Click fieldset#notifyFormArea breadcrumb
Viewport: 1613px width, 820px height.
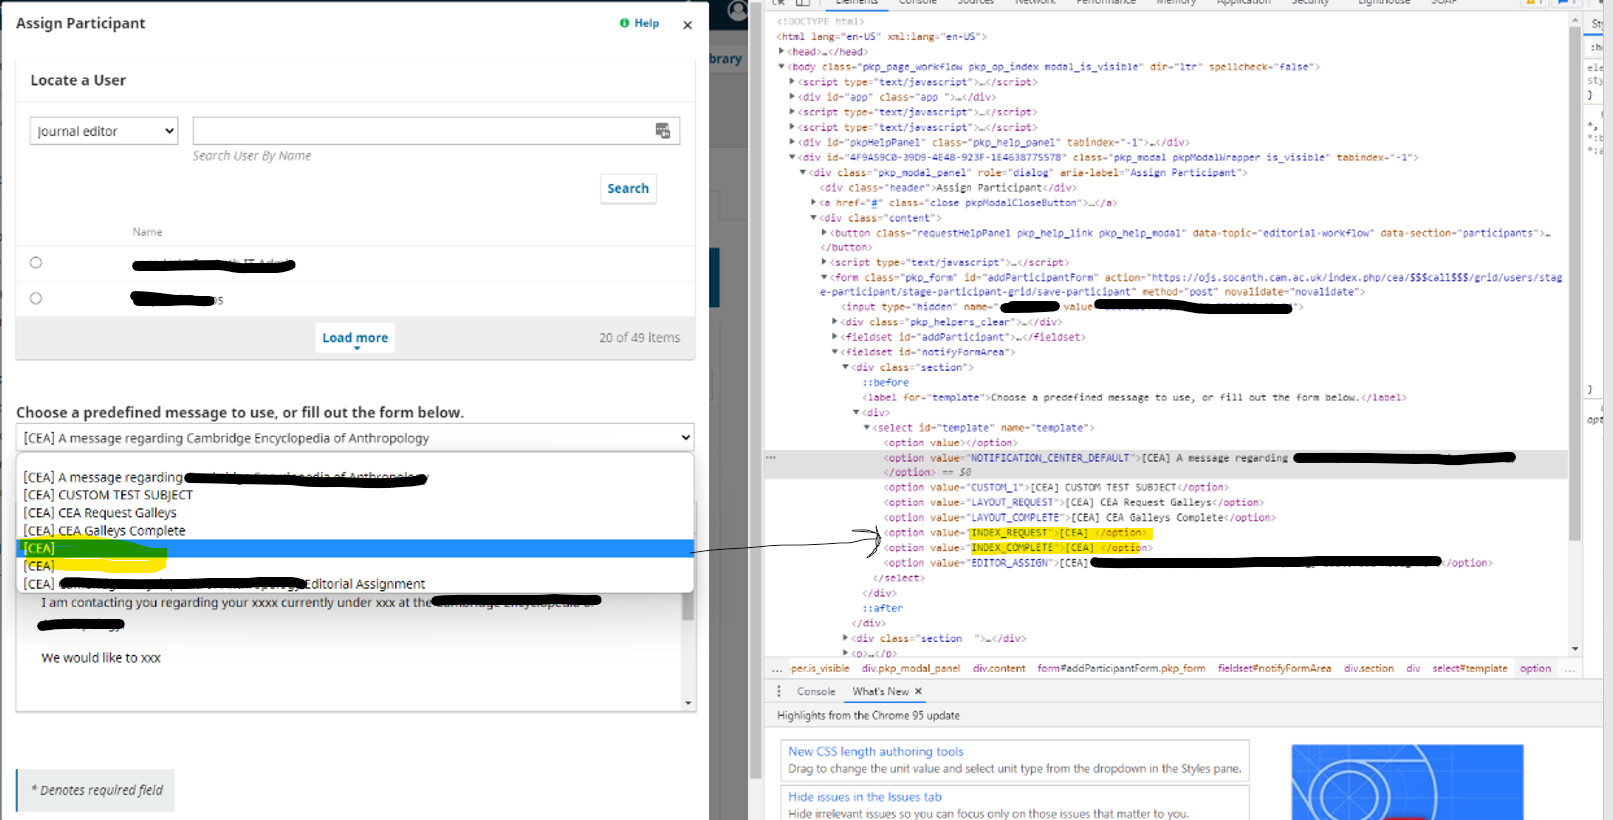tap(1274, 669)
